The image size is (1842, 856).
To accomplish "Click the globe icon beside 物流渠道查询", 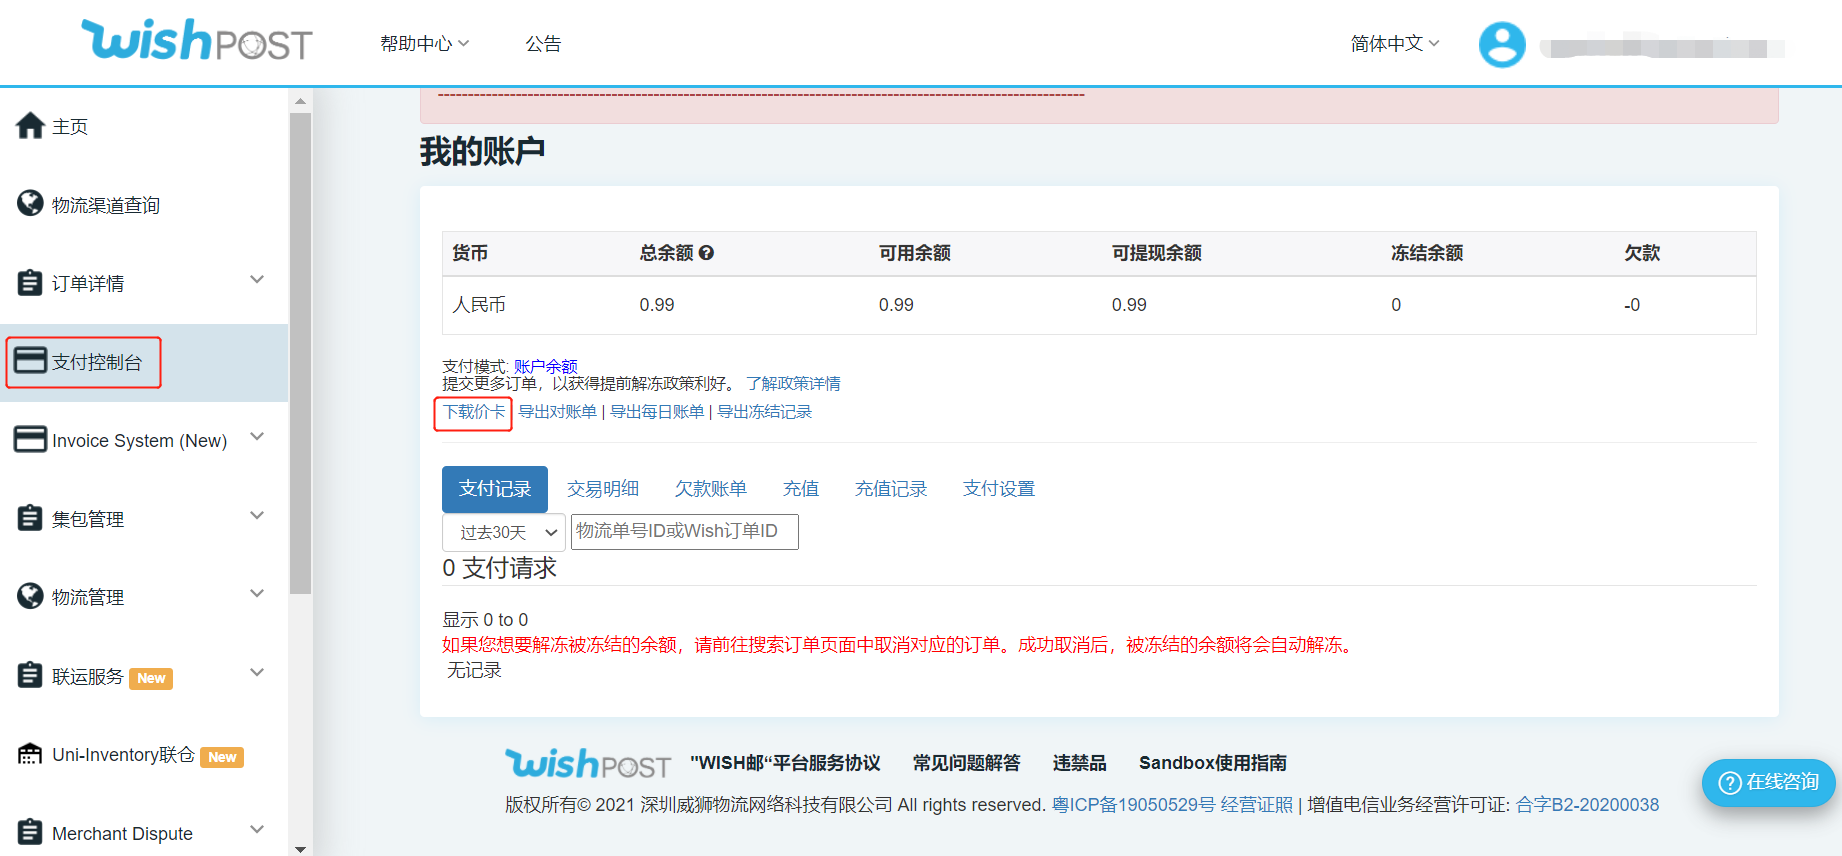I will [30, 203].
